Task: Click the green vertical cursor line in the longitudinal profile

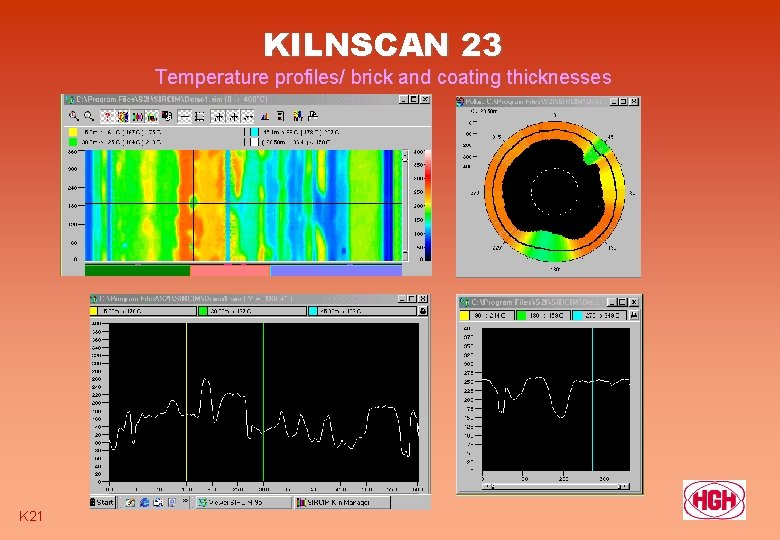Action: 263,402
